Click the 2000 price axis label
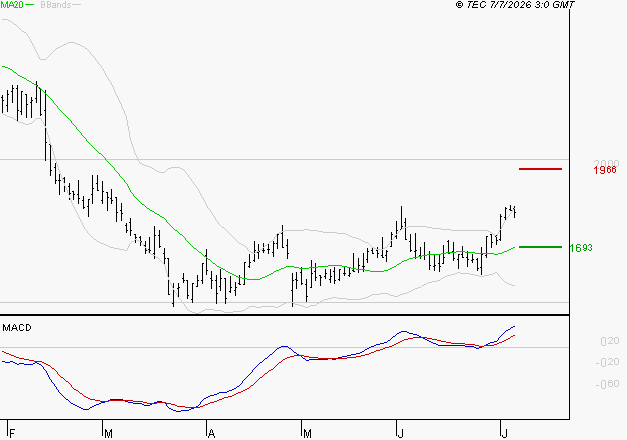Viewport: 627px width, 440px height. pyautogui.click(x=607, y=163)
